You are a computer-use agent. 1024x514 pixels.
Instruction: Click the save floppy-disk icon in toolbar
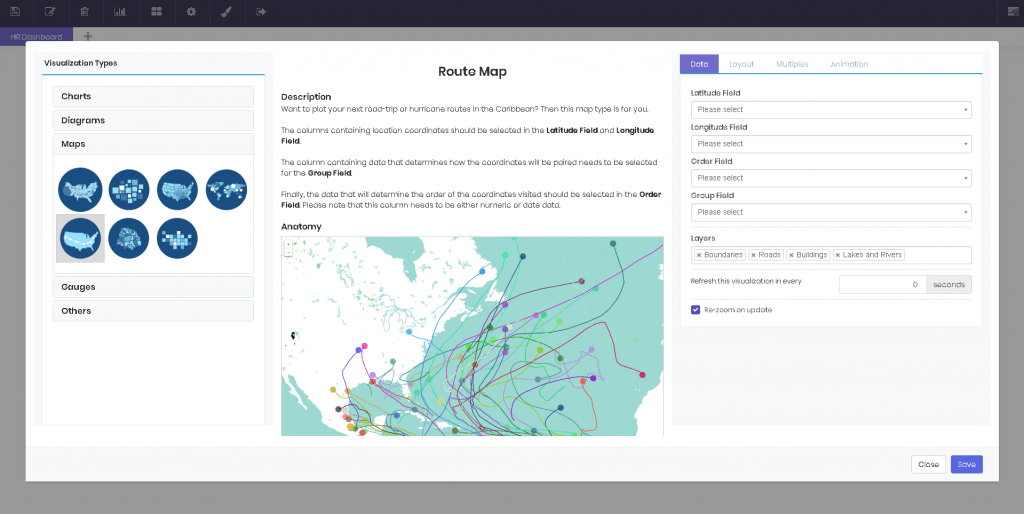[x=15, y=12]
